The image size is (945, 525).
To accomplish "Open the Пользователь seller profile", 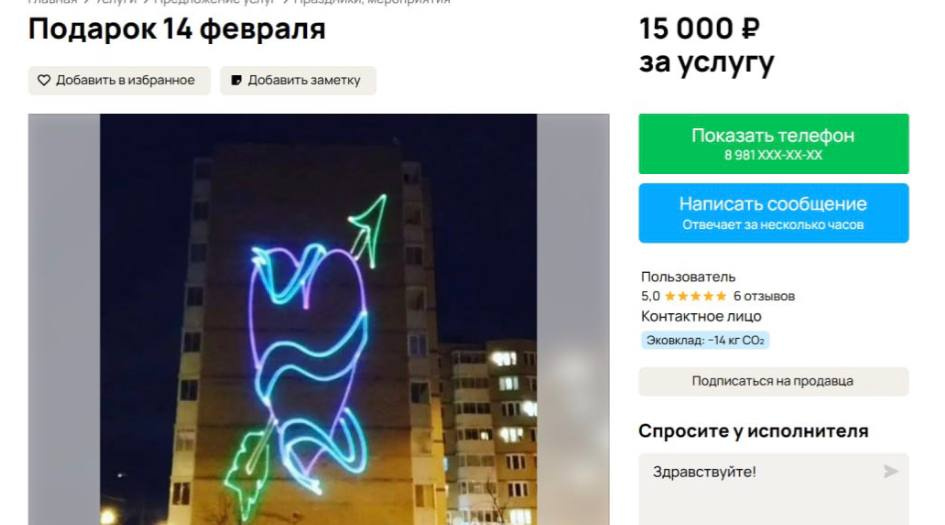I will pos(688,277).
